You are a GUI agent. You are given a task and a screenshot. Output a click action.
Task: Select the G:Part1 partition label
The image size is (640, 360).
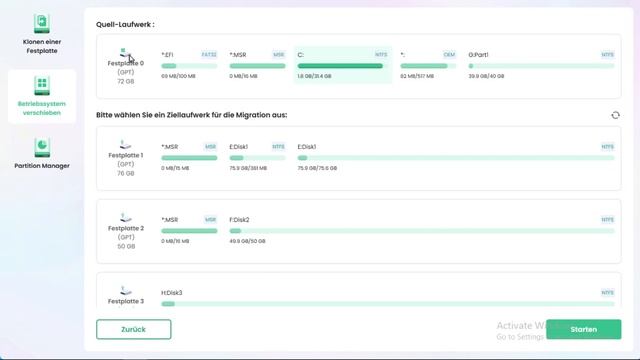pos(478,55)
